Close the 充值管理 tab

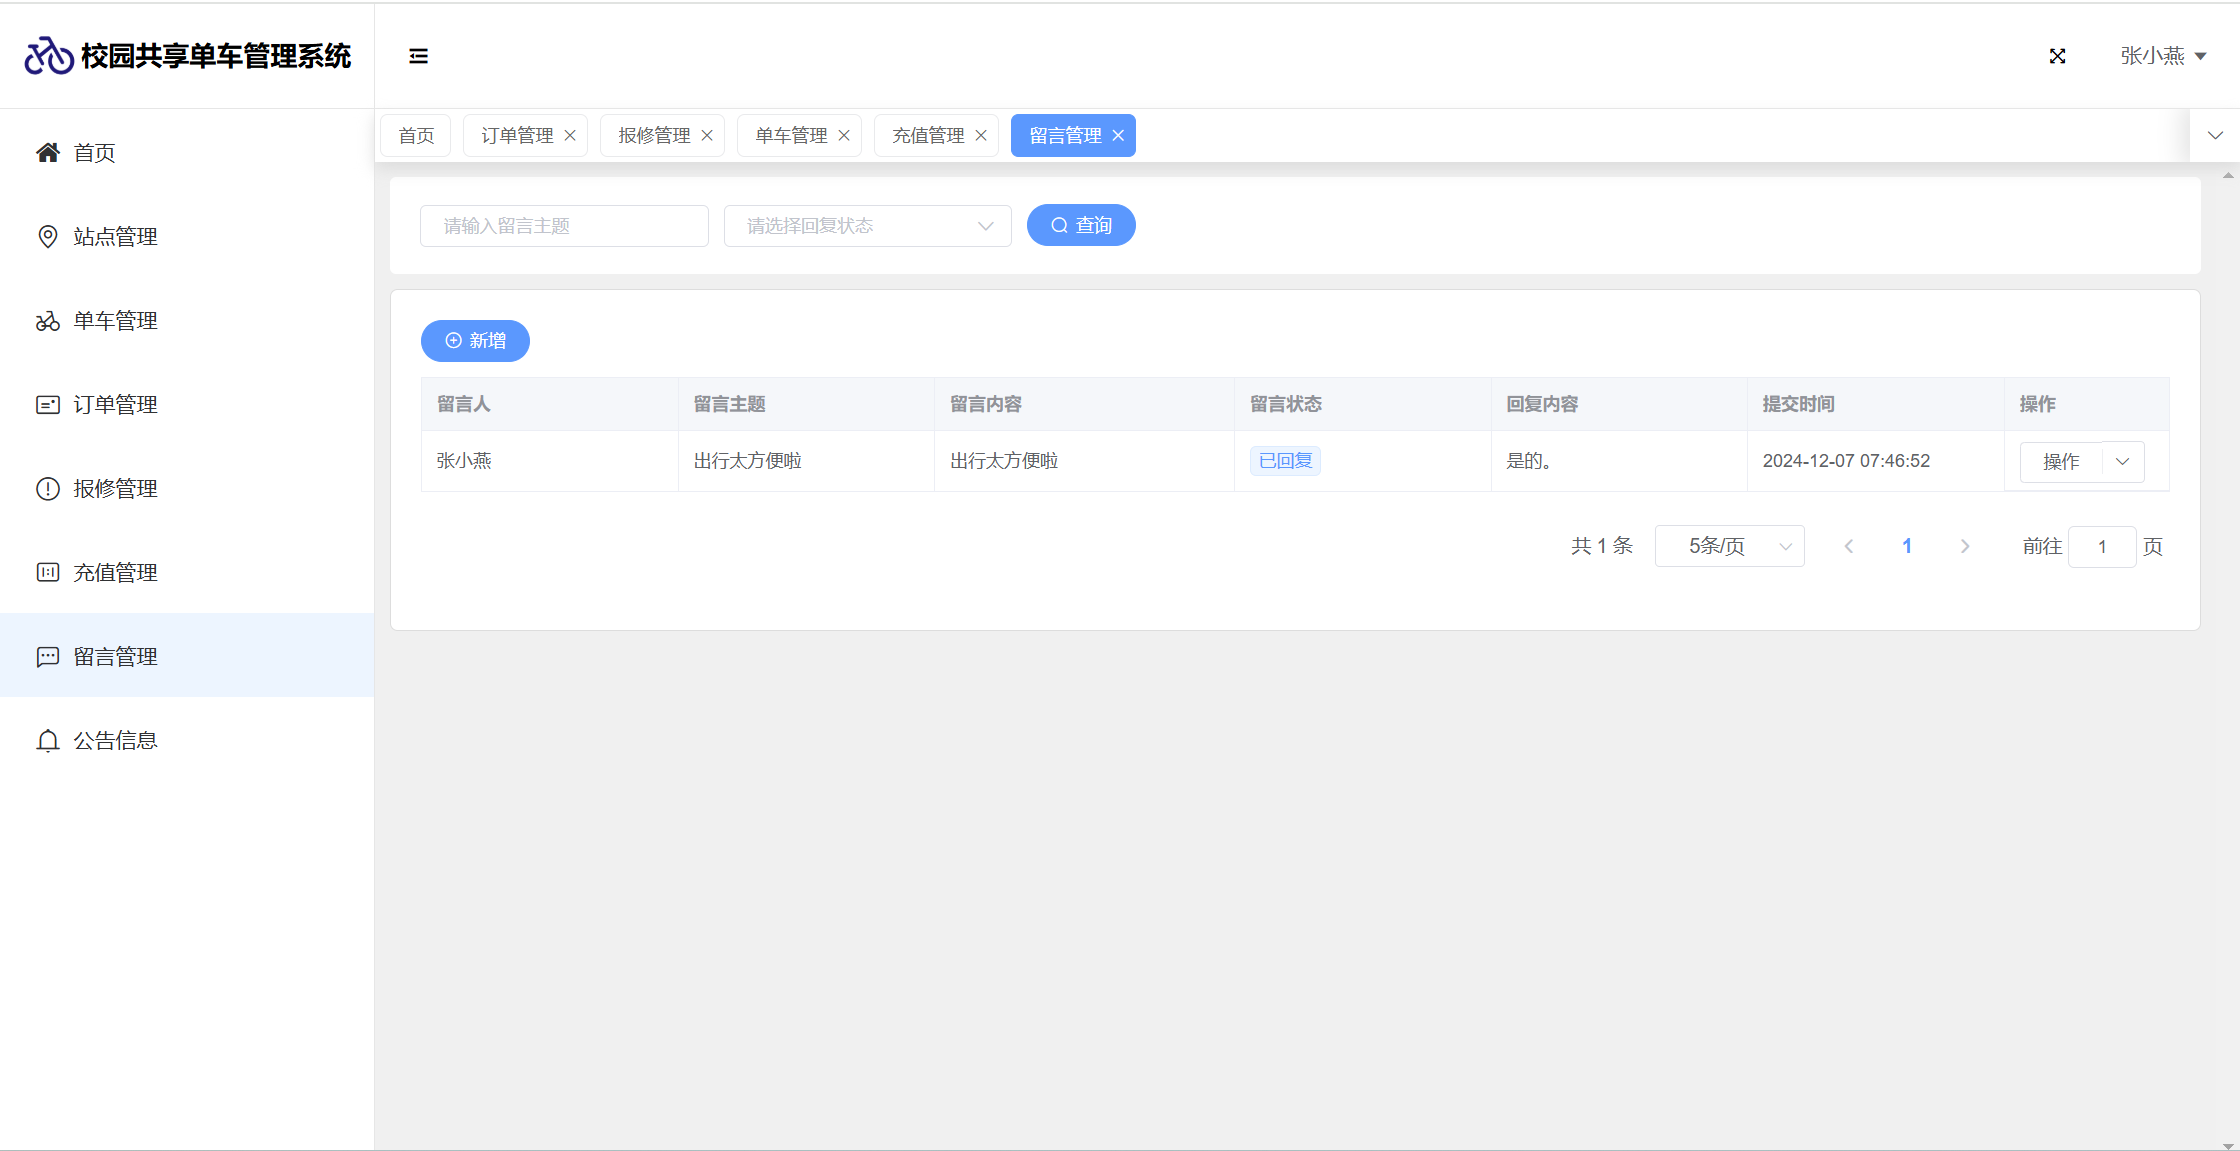[981, 136]
